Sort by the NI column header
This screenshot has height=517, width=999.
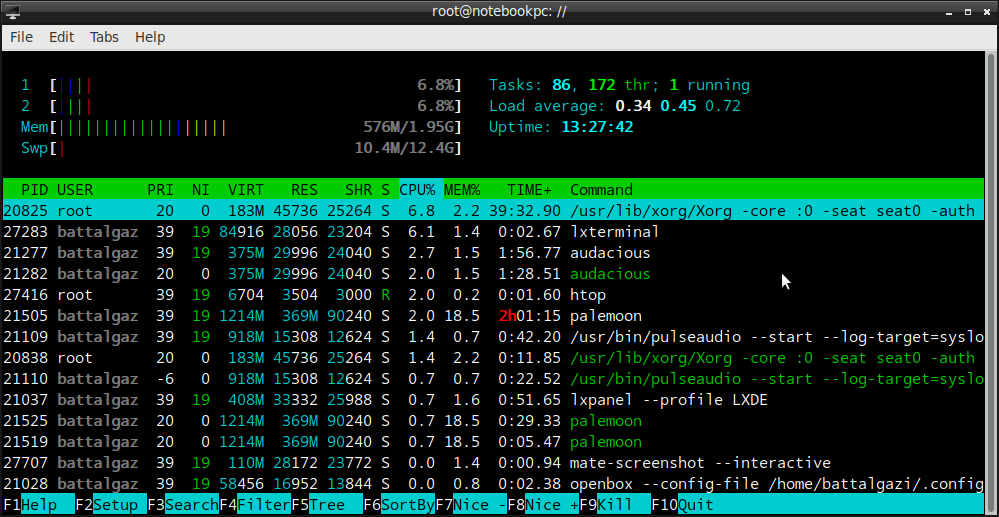[x=200, y=189]
